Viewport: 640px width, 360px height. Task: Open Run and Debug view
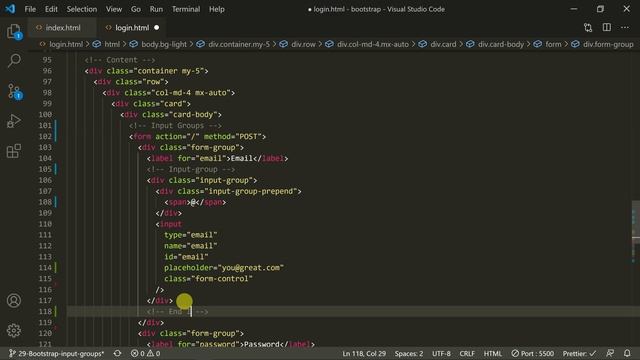(14, 121)
